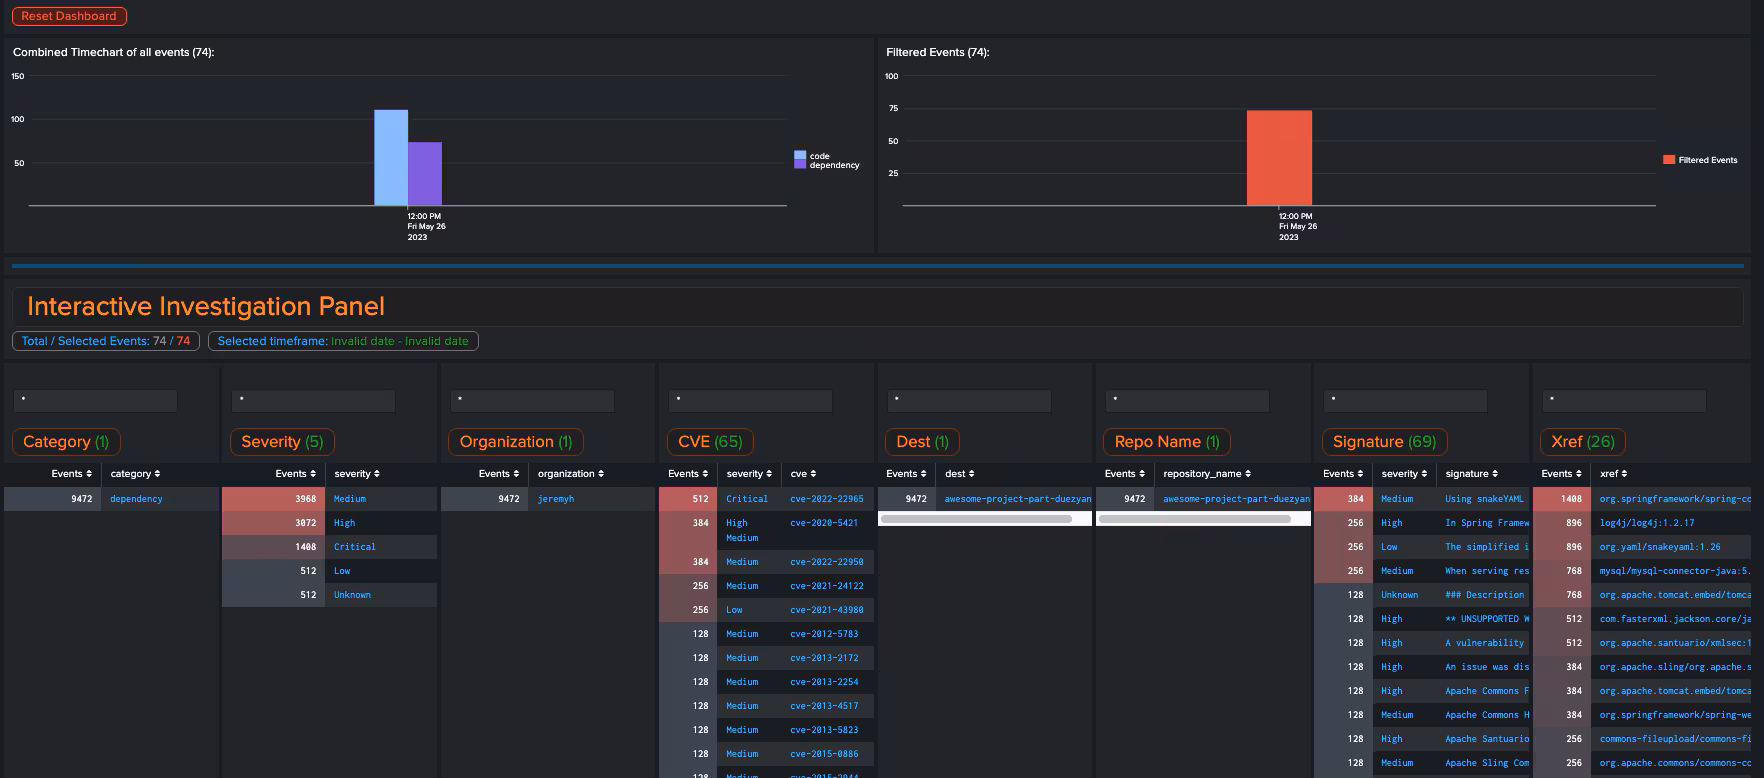Click the red Filtered Events bar
Image resolution: width=1764 pixels, height=778 pixels.
tap(1278, 158)
